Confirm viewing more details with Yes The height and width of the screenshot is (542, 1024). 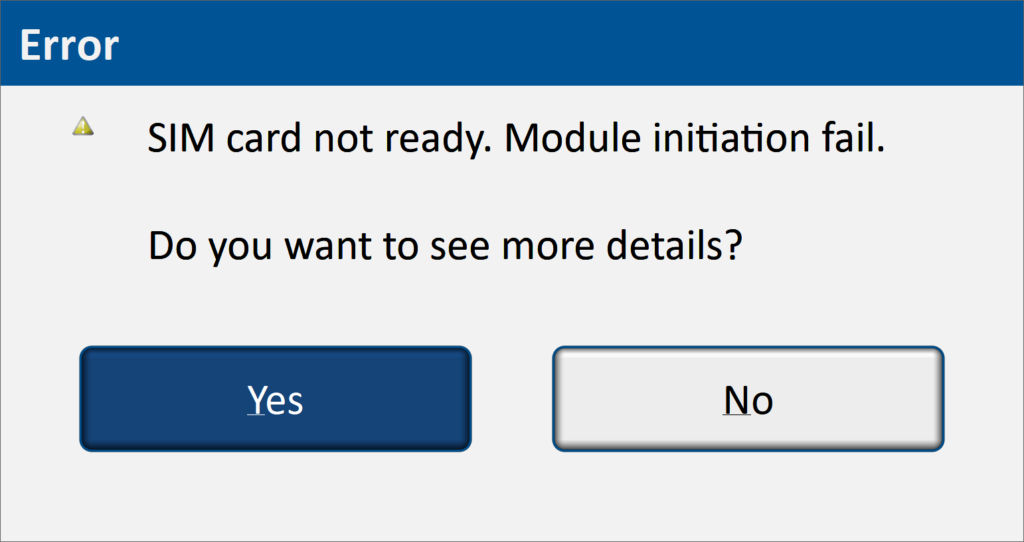tap(275, 399)
